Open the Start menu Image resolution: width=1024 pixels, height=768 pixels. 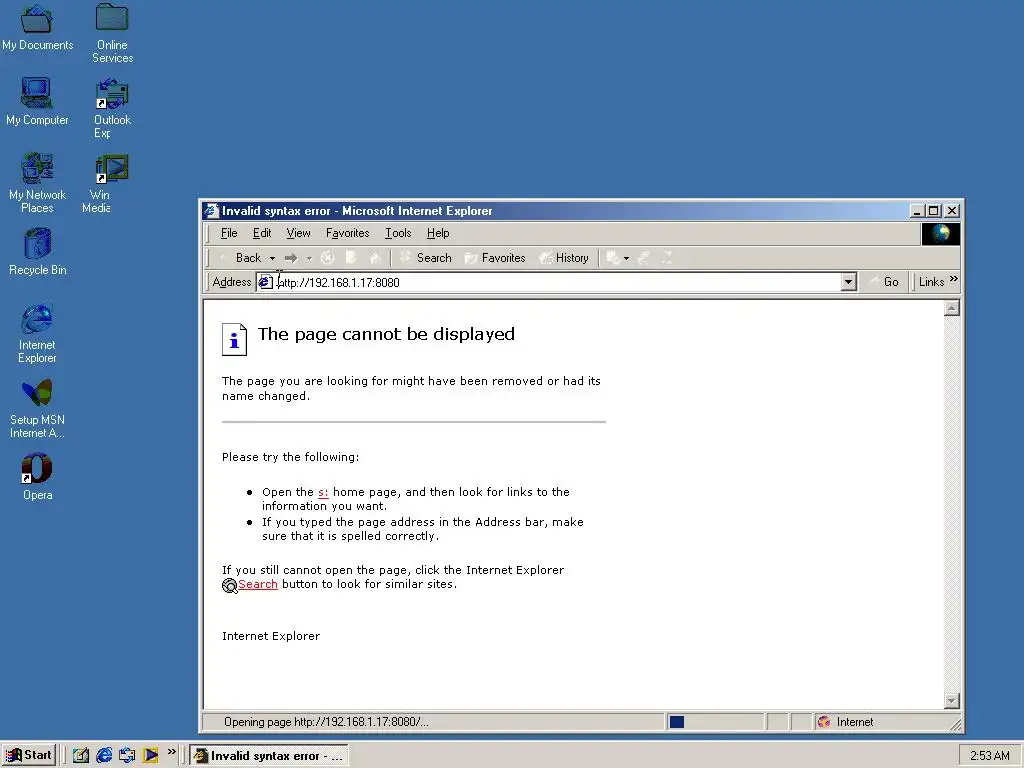[29, 755]
